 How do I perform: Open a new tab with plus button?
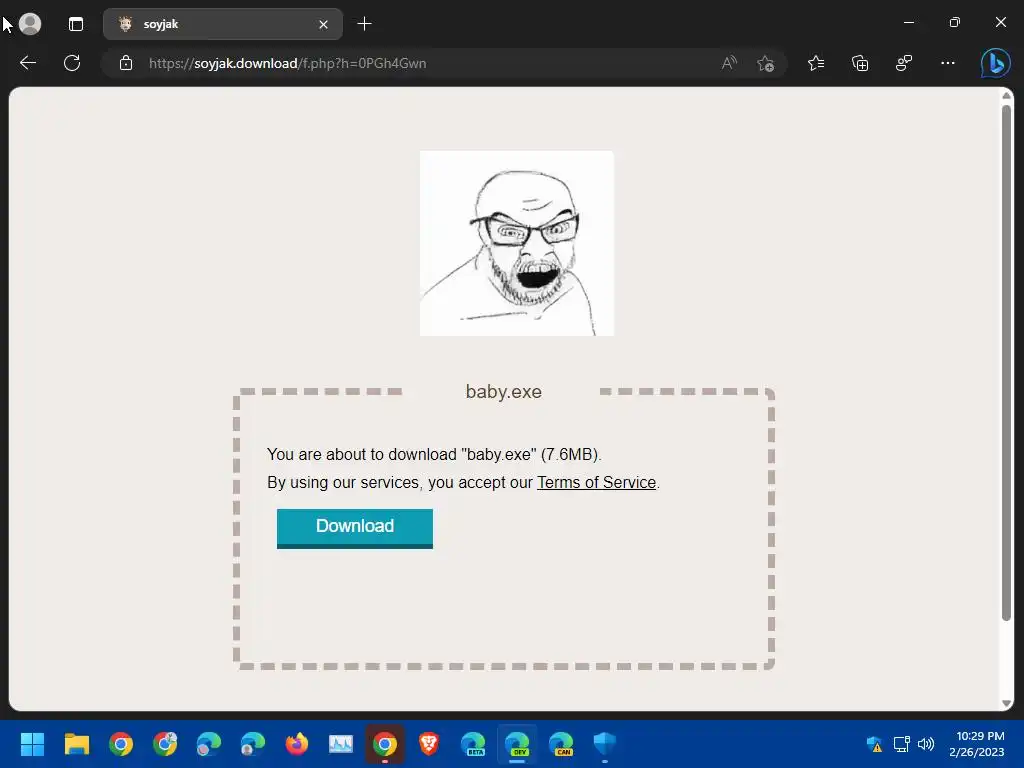[364, 24]
